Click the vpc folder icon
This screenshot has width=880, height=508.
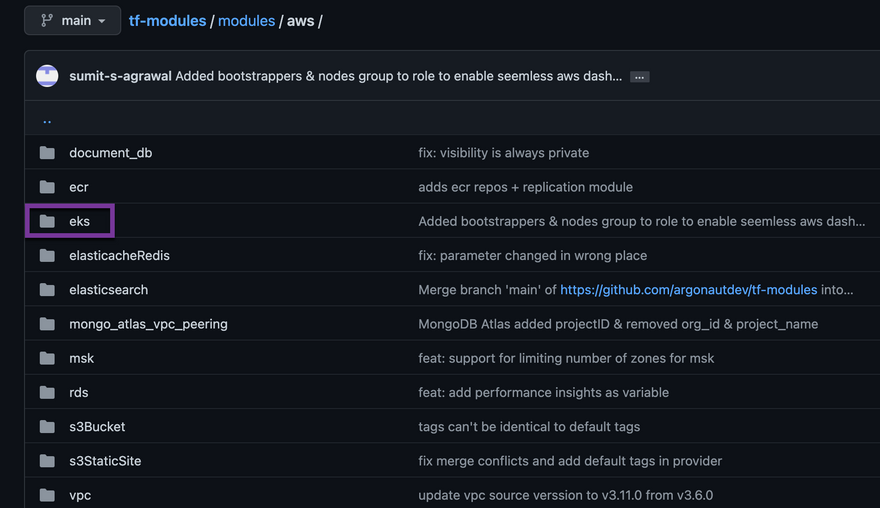(x=47, y=495)
